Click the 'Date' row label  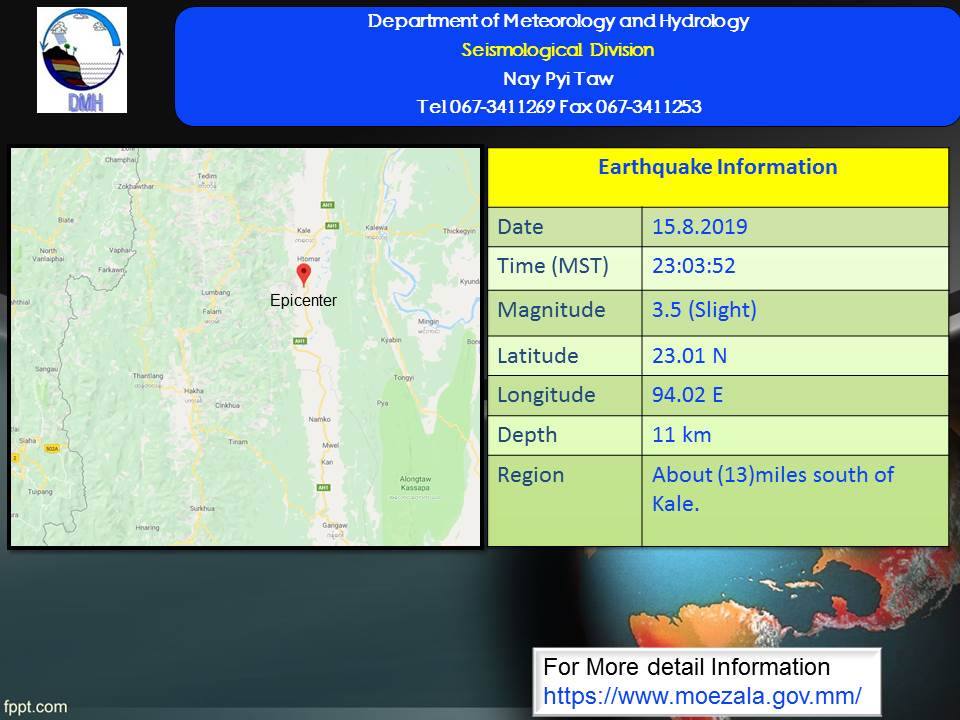(x=520, y=227)
